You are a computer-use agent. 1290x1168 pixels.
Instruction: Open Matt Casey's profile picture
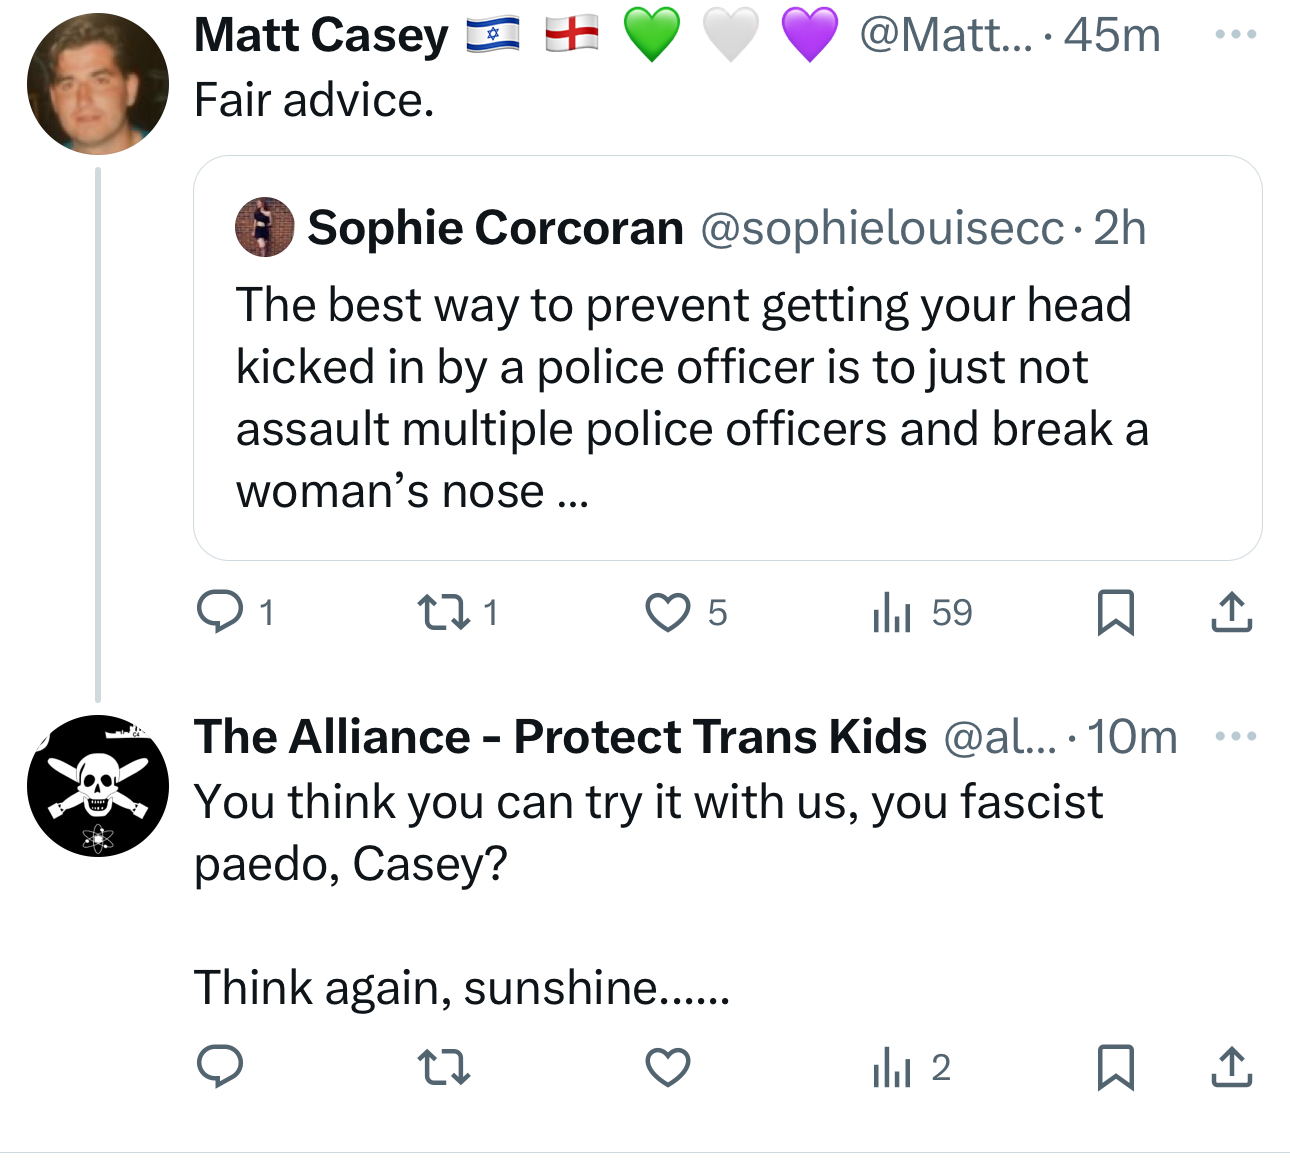[98, 84]
